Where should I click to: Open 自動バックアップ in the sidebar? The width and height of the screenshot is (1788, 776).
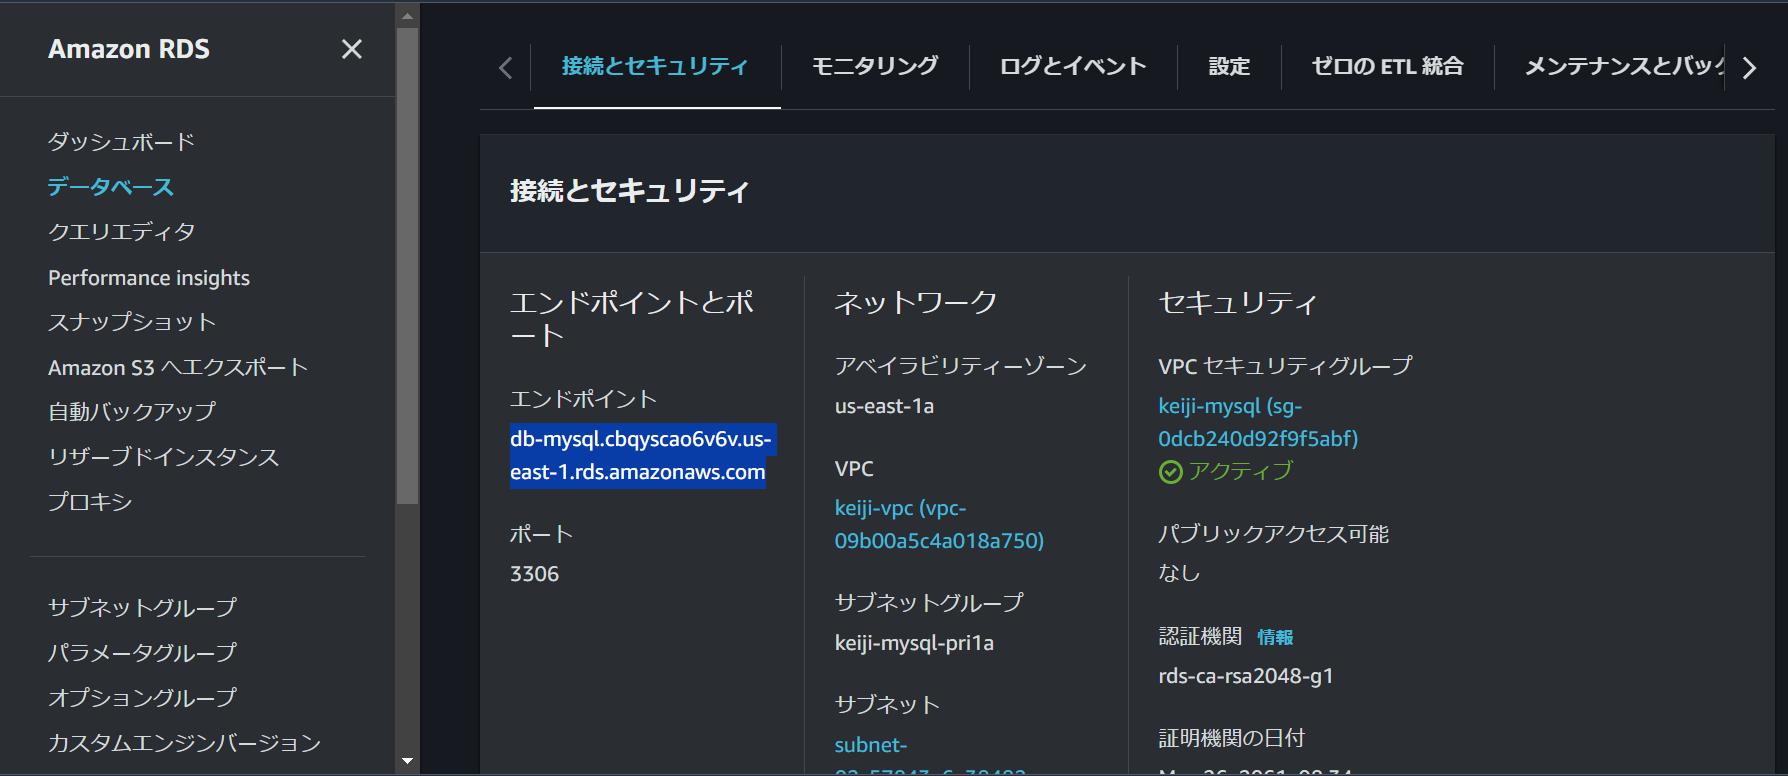132,412
